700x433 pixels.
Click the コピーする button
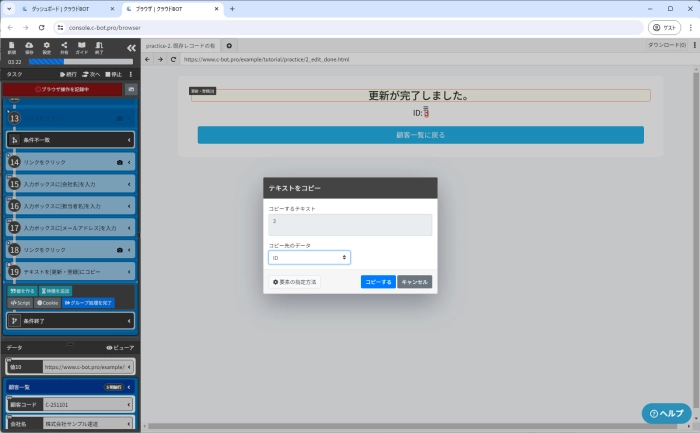378,282
